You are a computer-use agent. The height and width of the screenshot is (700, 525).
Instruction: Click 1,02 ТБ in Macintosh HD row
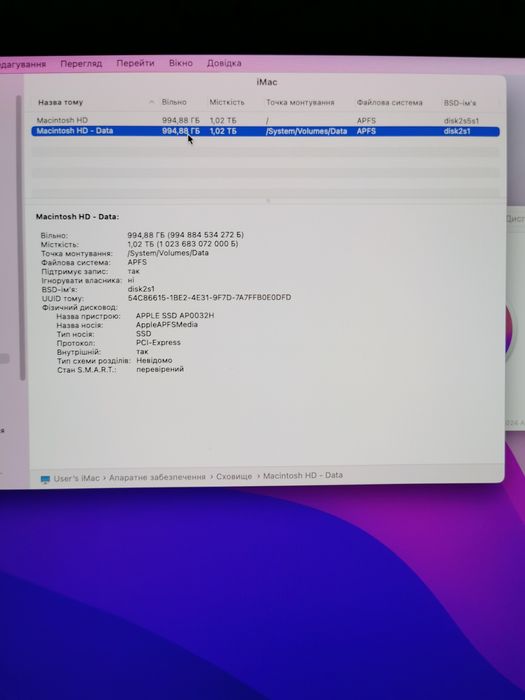[x=223, y=121]
